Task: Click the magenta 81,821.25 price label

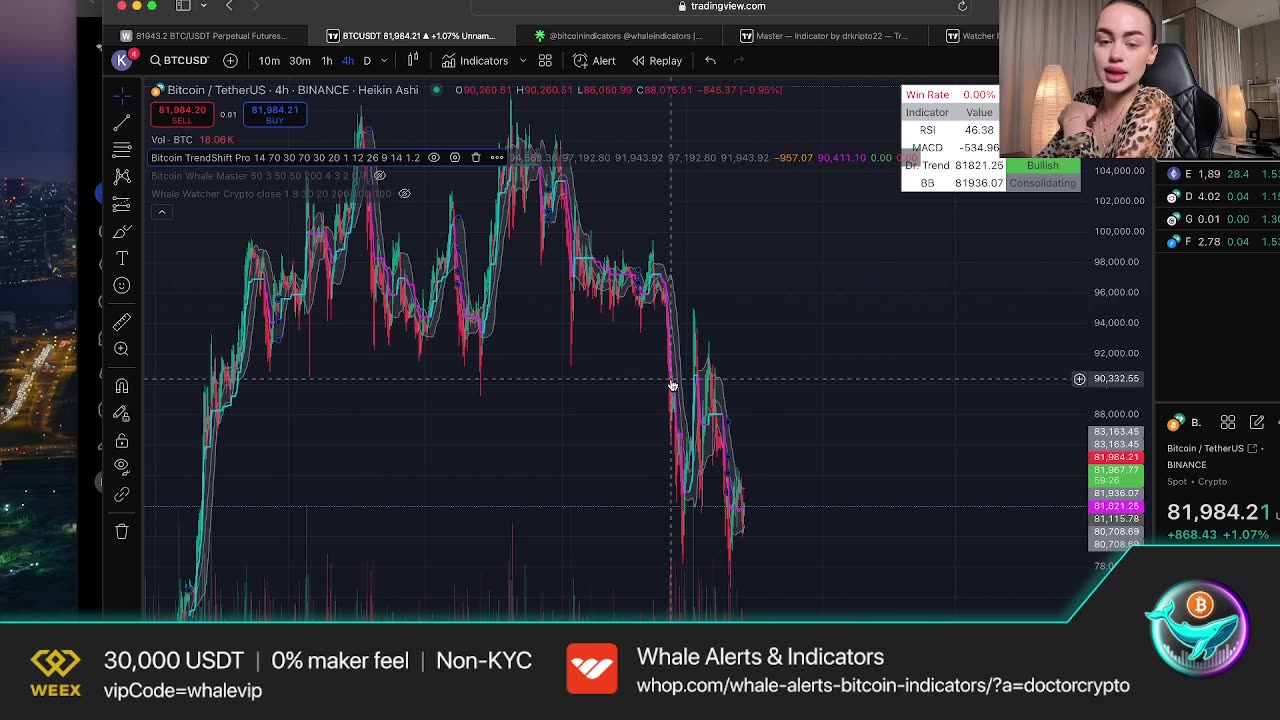Action: (x=1116, y=506)
